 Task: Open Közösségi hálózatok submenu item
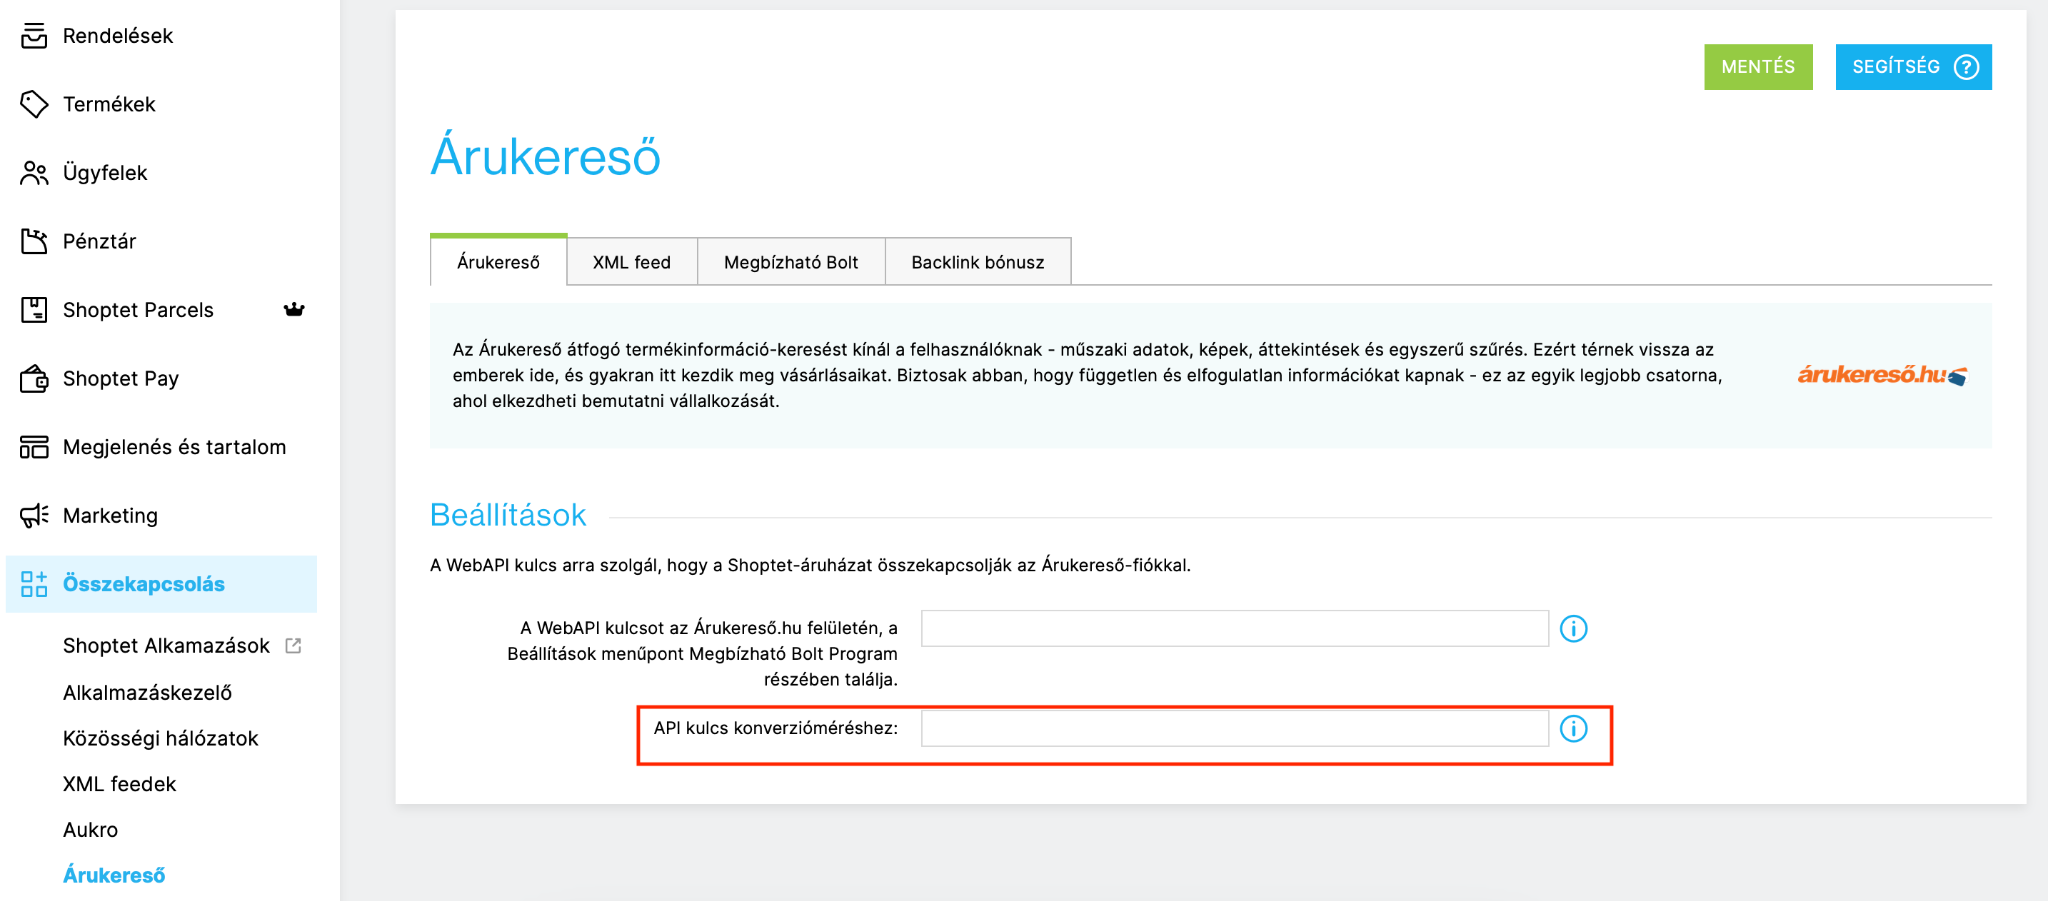160,738
